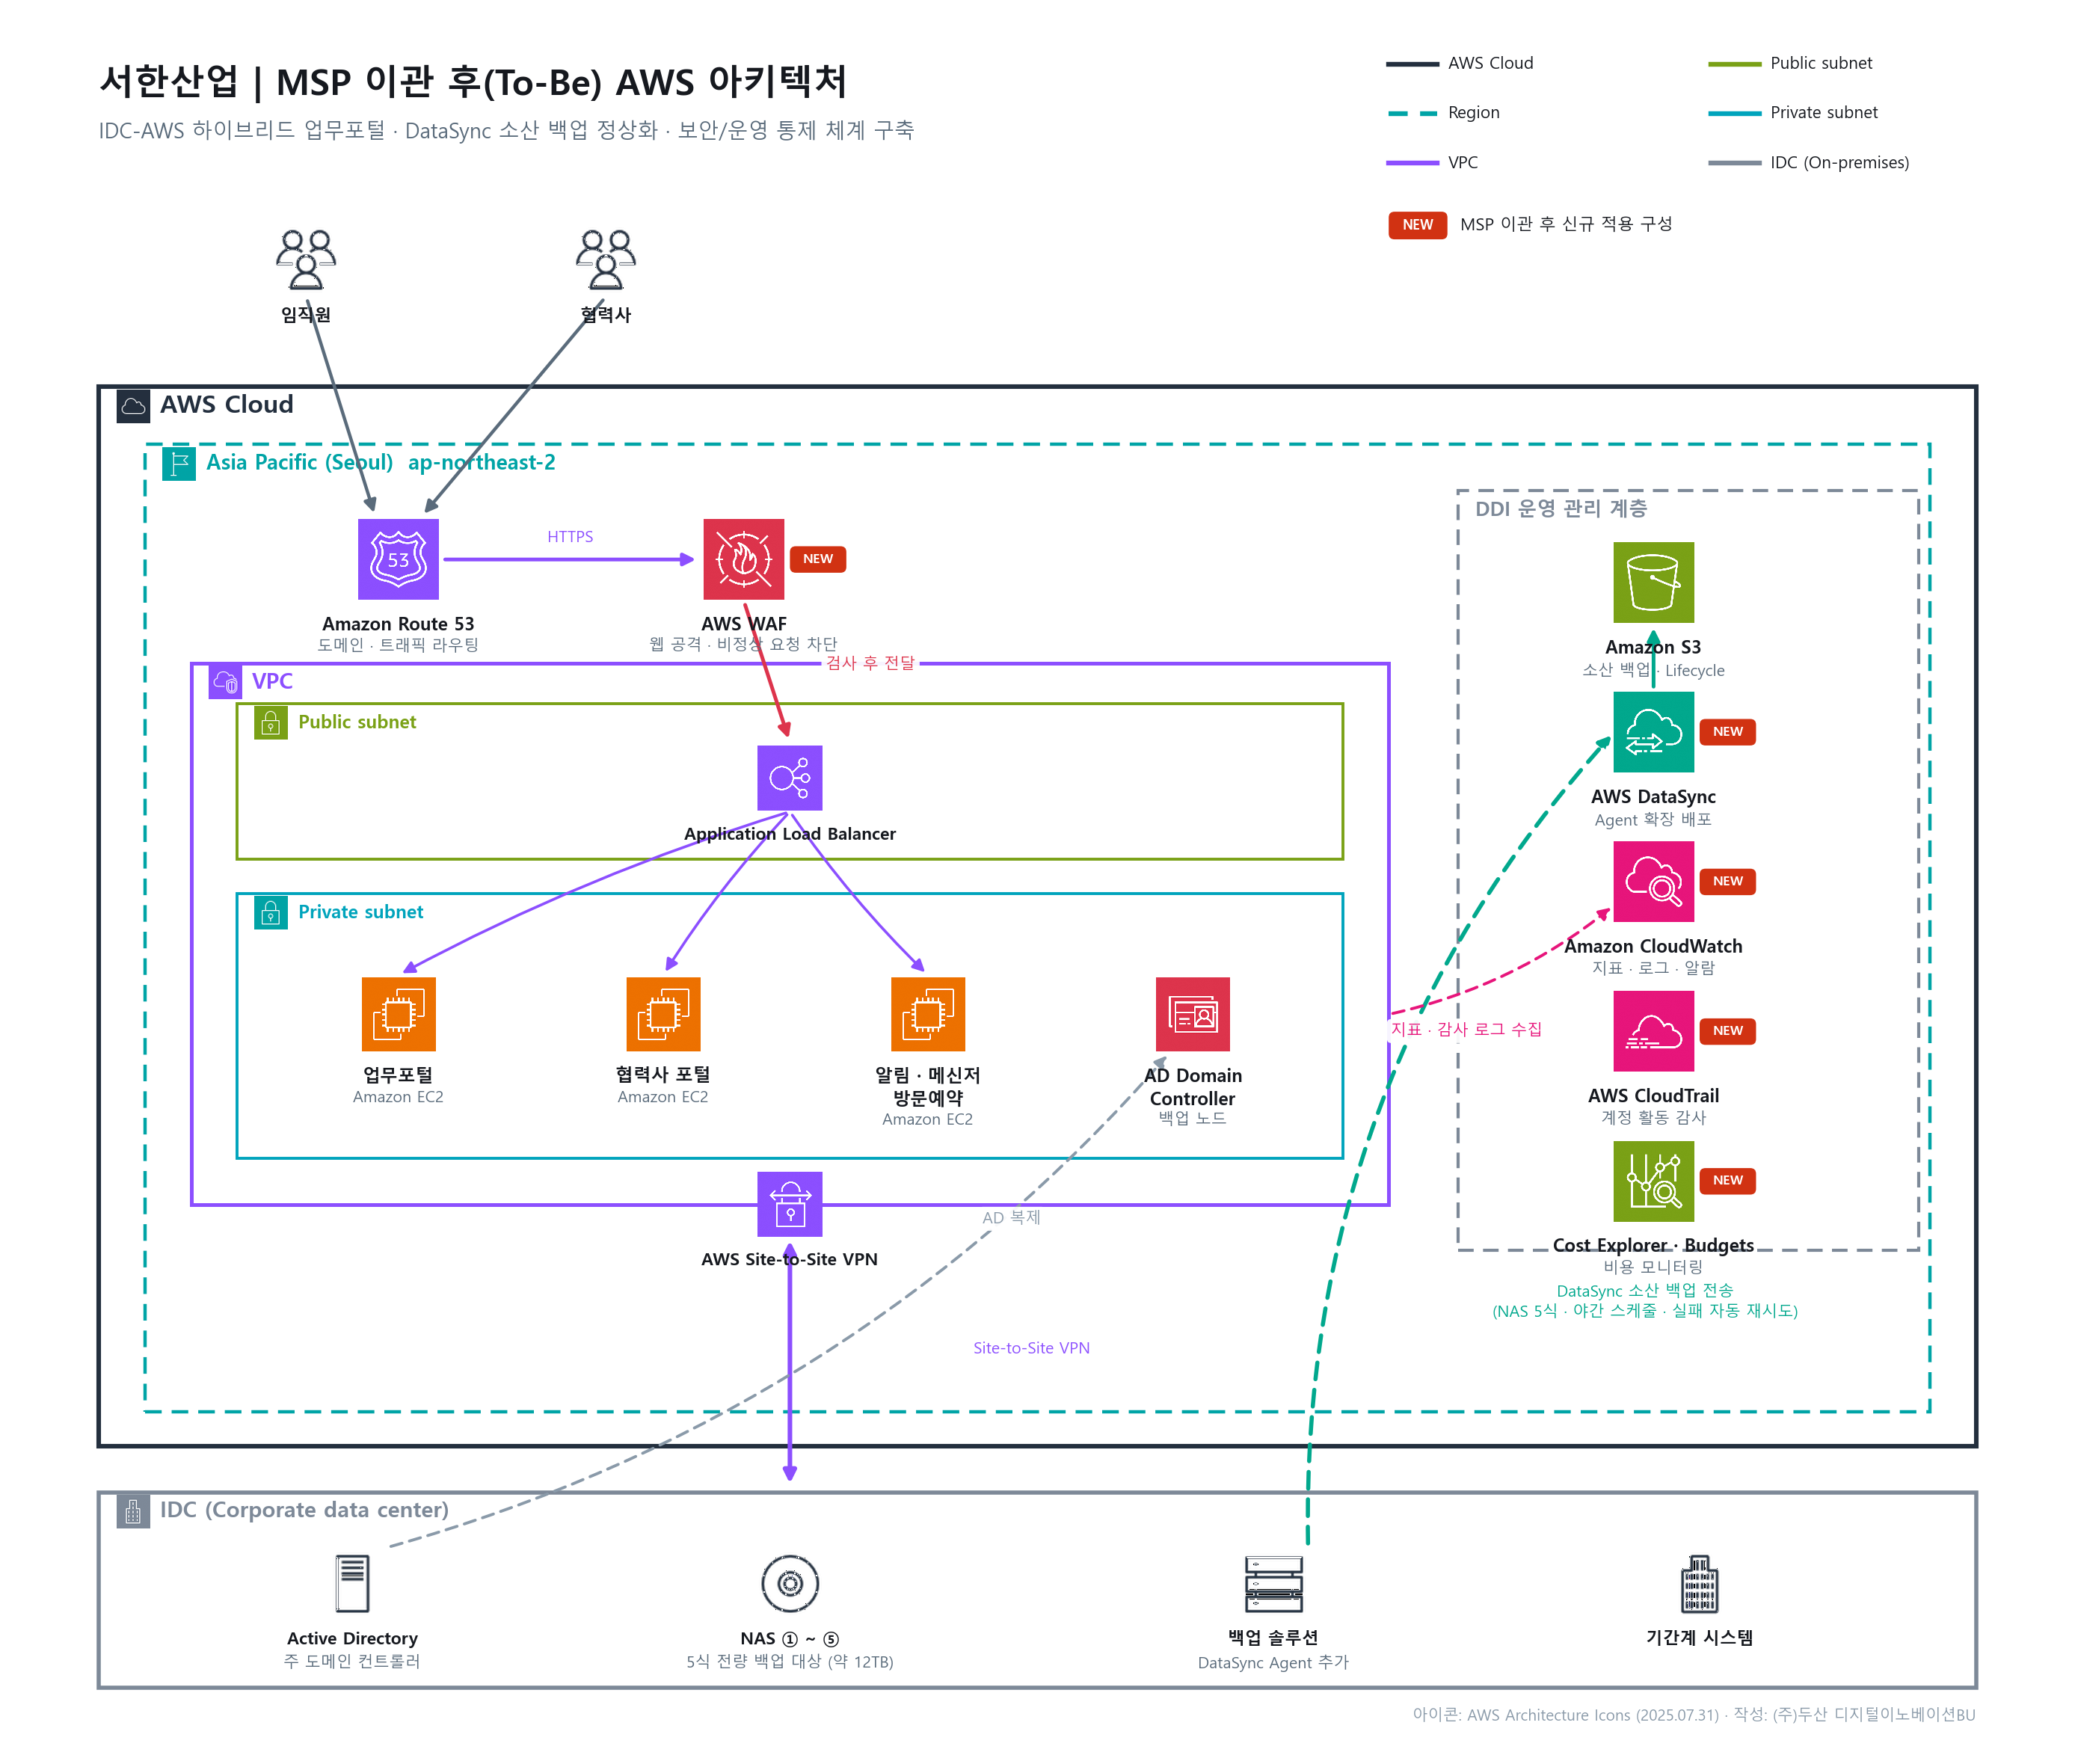Click the 협력사 users icon
The image size is (2075, 1764).
[x=605, y=260]
